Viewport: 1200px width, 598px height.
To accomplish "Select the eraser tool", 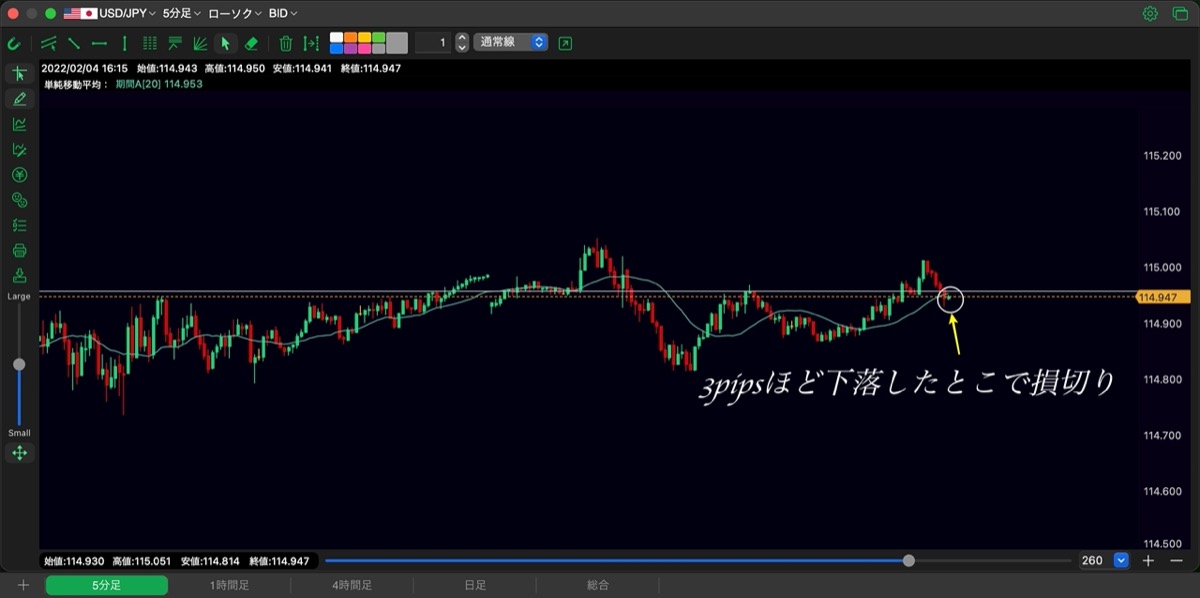I will click(x=251, y=43).
